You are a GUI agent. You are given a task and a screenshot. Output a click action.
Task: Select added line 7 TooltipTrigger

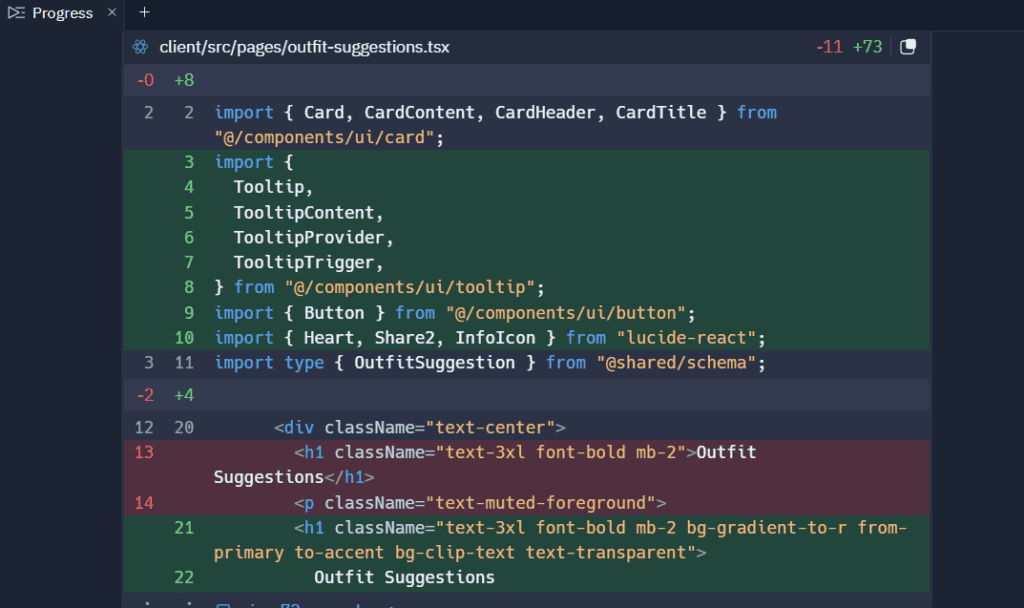click(527, 263)
